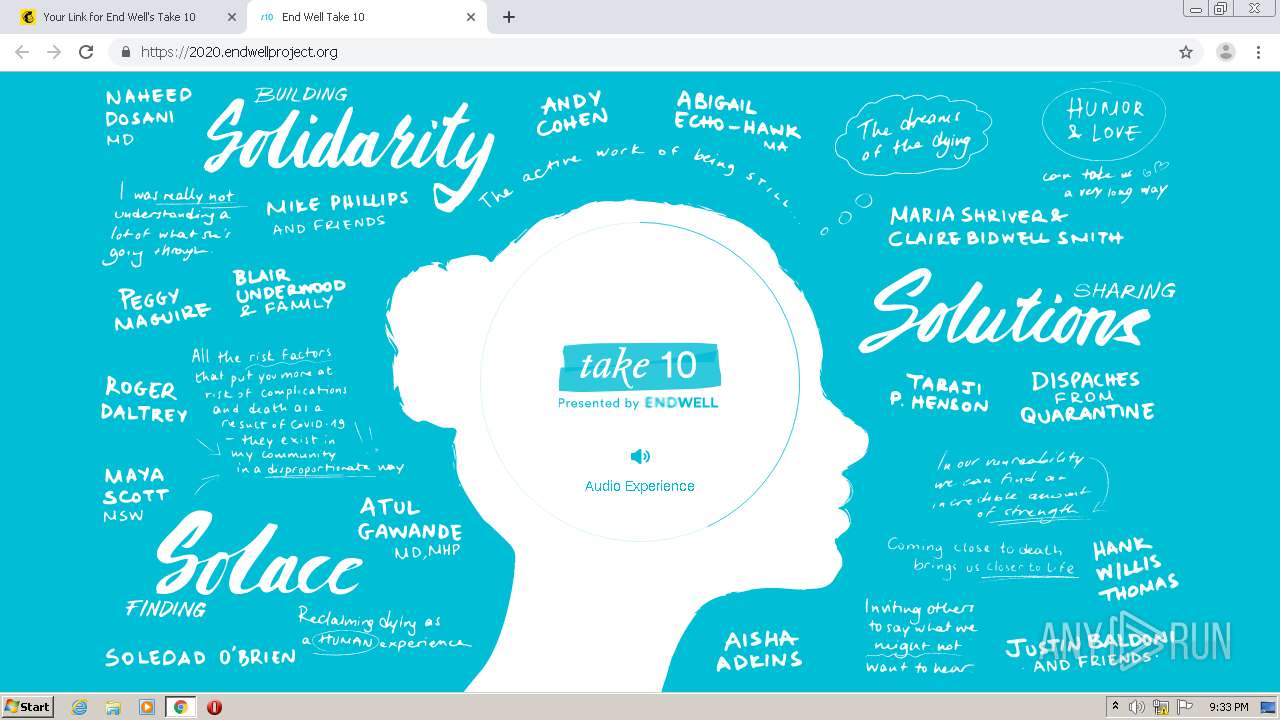Select 'Mike Phillips and Friends'
1280x720 pixels.
click(x=338, y=212)
